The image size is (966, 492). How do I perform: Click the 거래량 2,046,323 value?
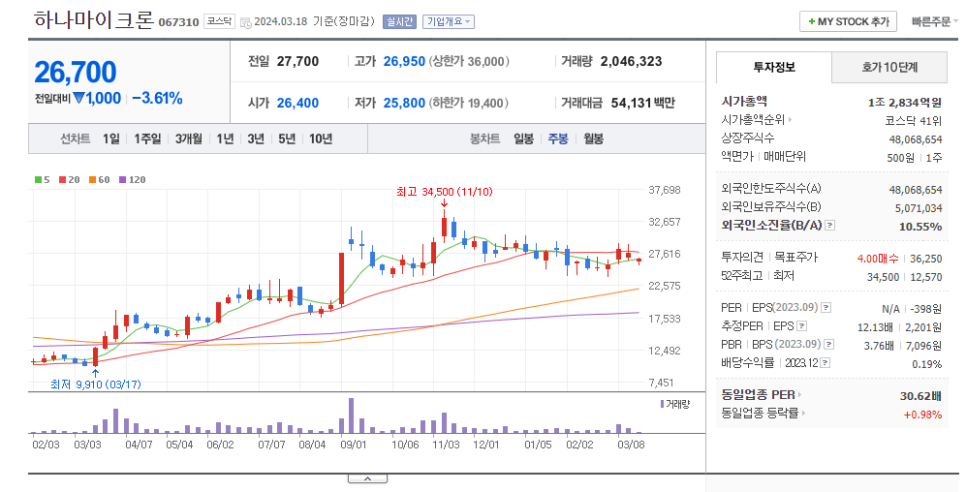click(x=631, y=62)
